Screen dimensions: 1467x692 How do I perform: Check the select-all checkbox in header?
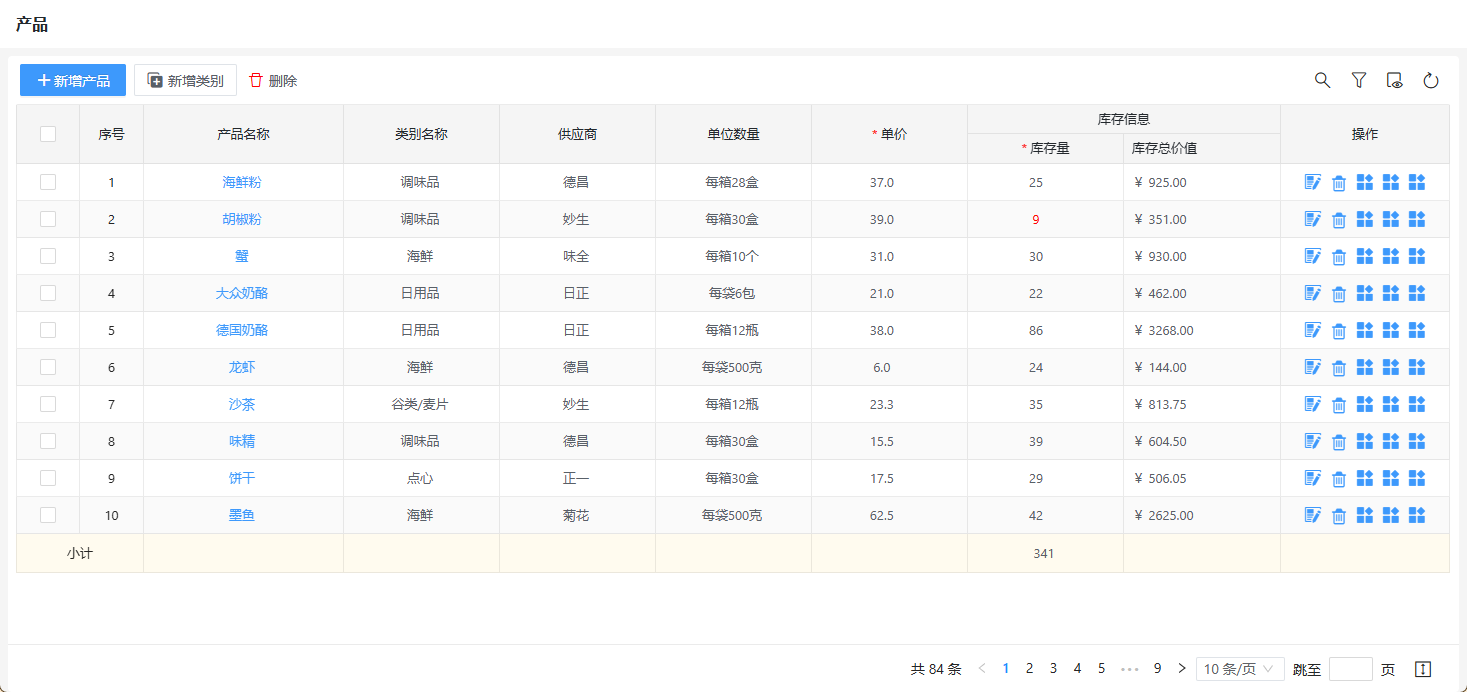pyautogui.click(x=48, y=134)
